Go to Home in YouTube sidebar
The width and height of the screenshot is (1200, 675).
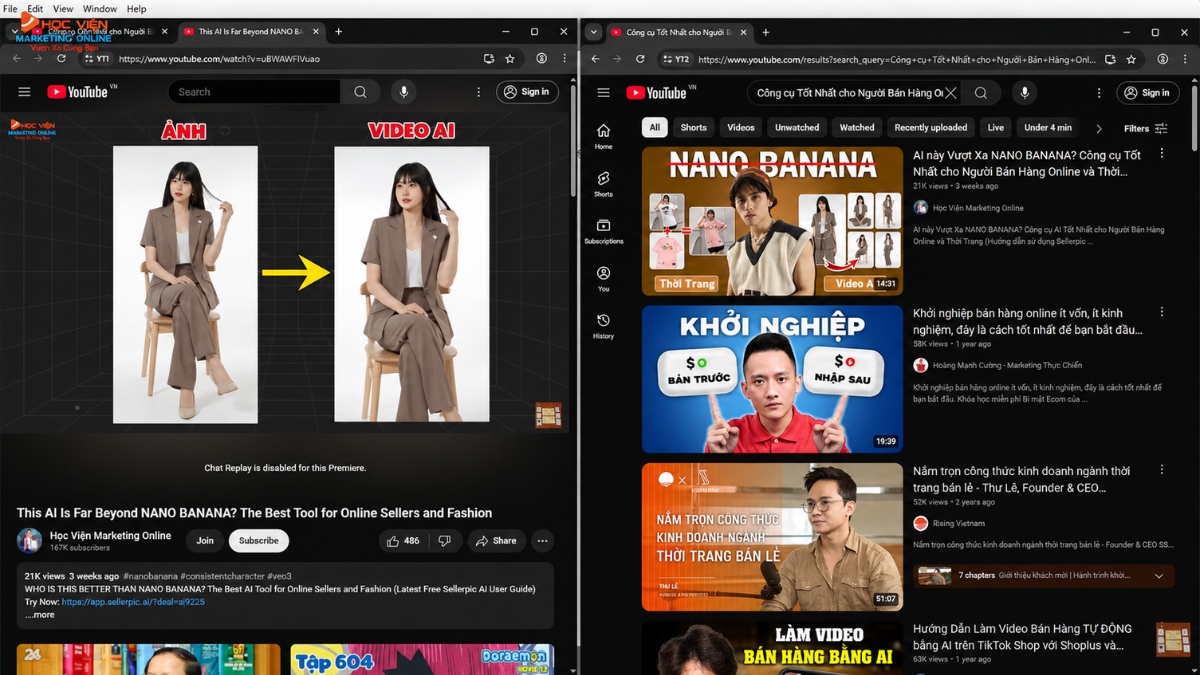tap(603, 136)
